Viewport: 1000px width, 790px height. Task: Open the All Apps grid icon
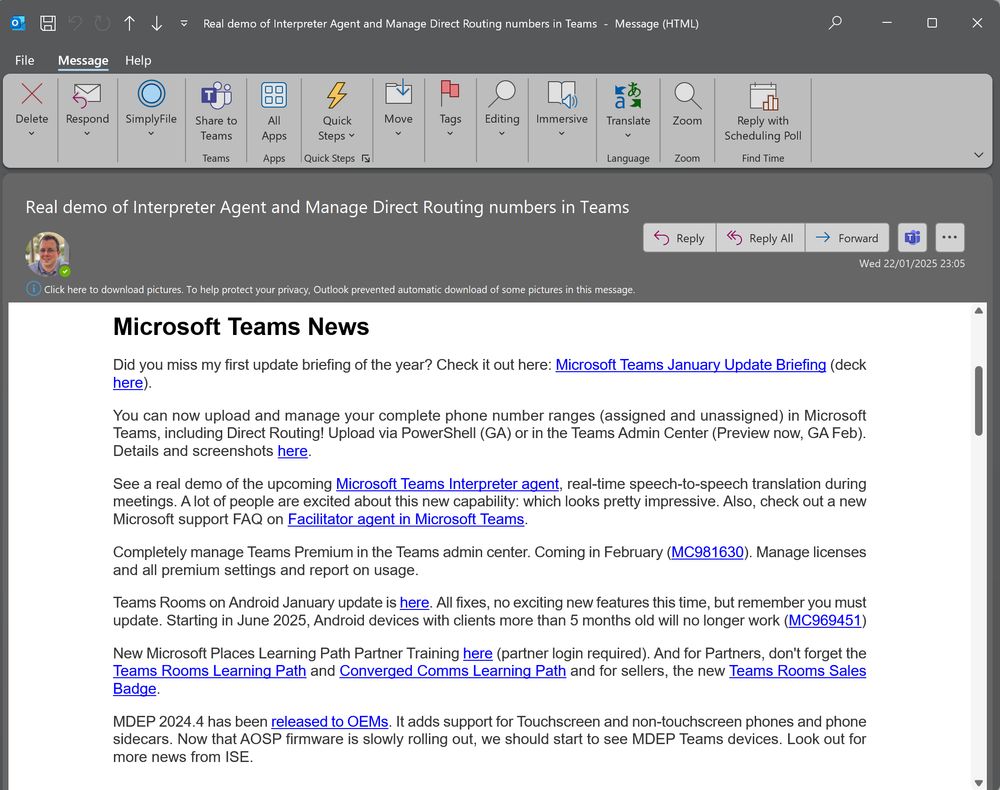274,96
